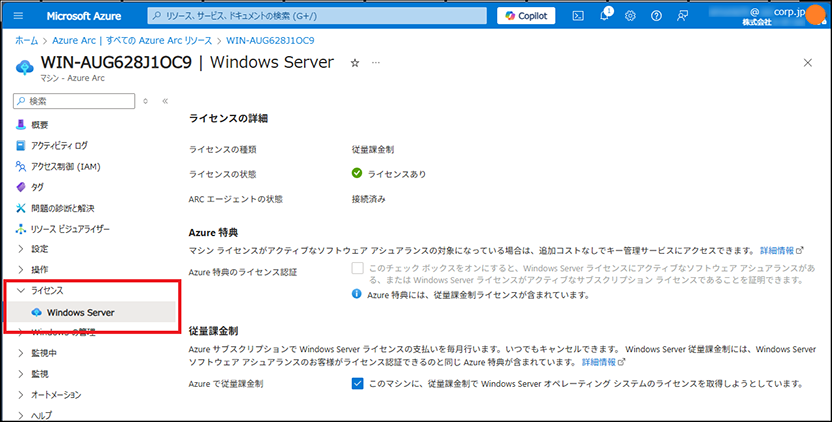The width and height of the screenshot is (832, 422).
Task: Open the portal hamburger menu
Action: [x=18, y=16]
